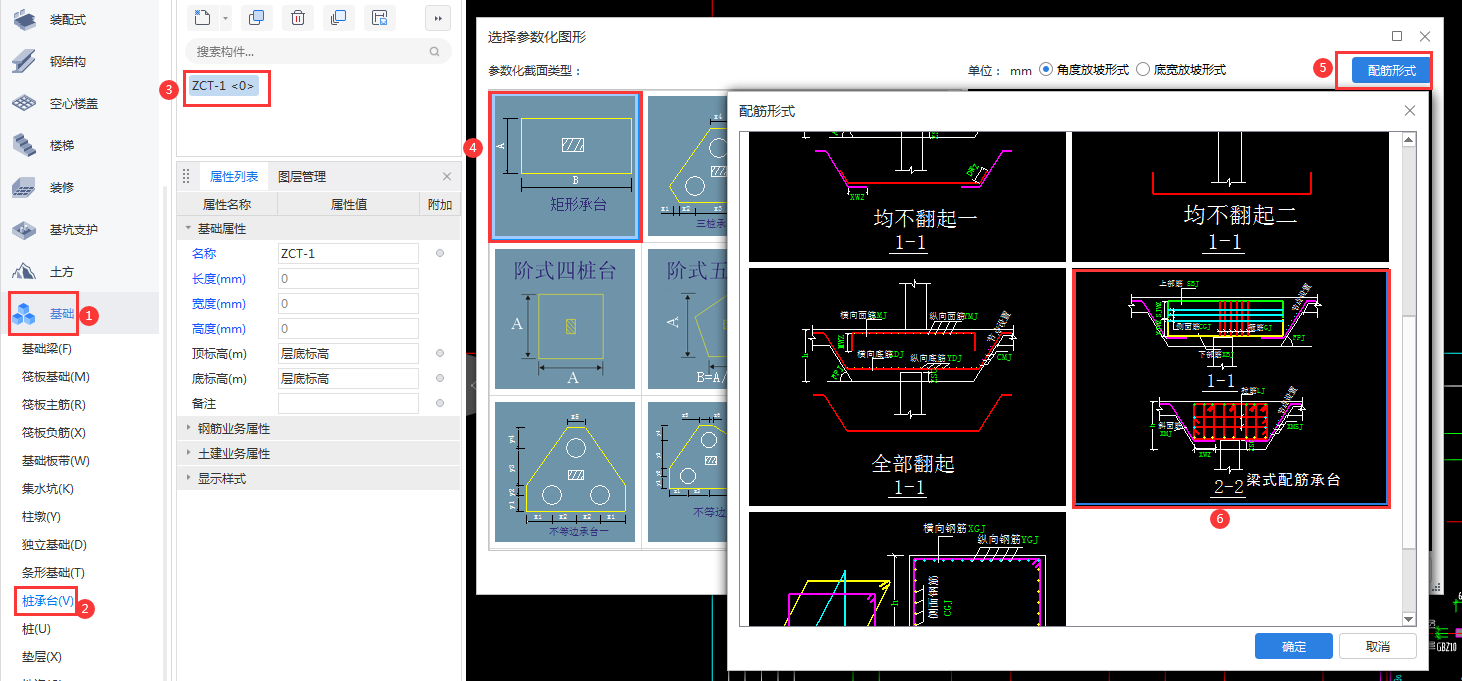Click the properties panel drag handle

click(x=186, y=177)
